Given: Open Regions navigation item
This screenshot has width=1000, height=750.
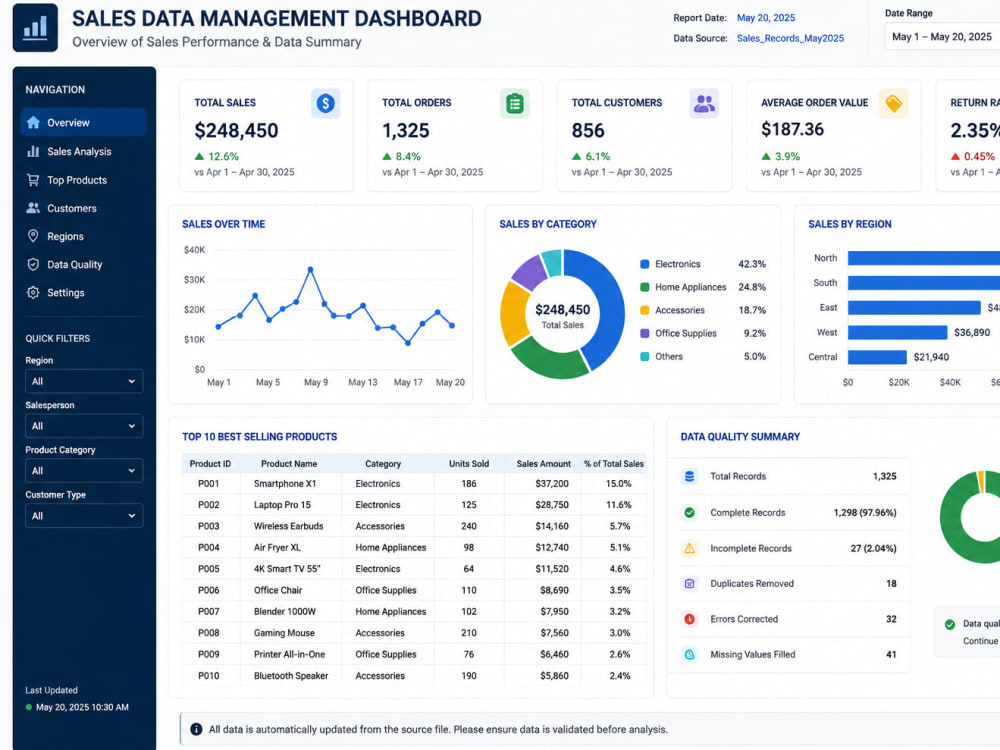Looking at the screenshot, I should (84, 236).
